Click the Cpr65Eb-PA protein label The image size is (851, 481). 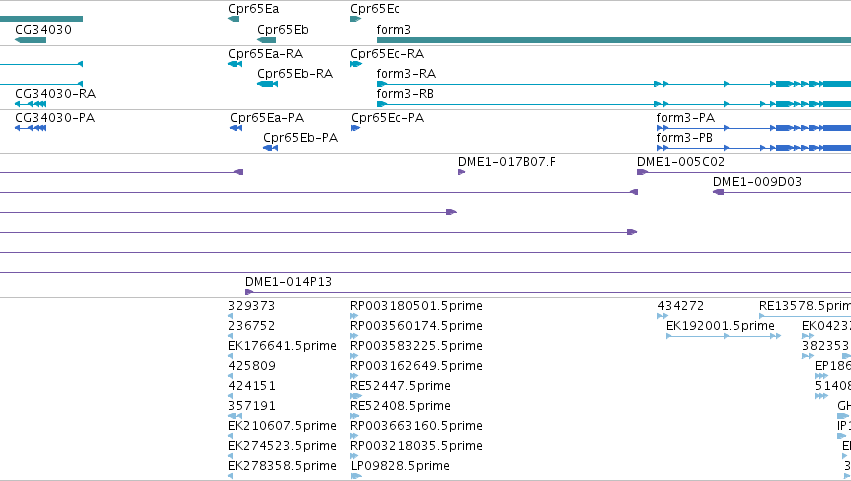pos(301,138)
